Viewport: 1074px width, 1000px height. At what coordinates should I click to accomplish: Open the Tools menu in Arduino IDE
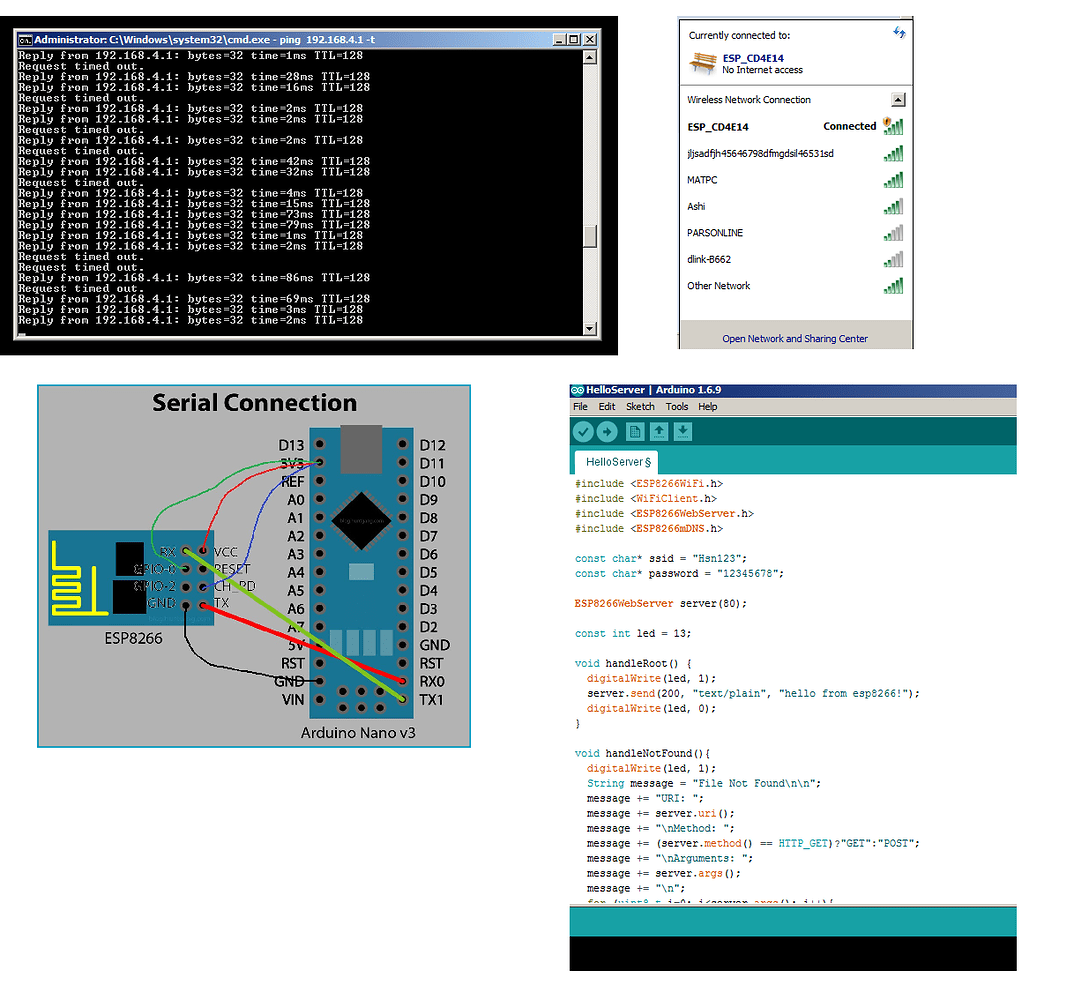676,407
